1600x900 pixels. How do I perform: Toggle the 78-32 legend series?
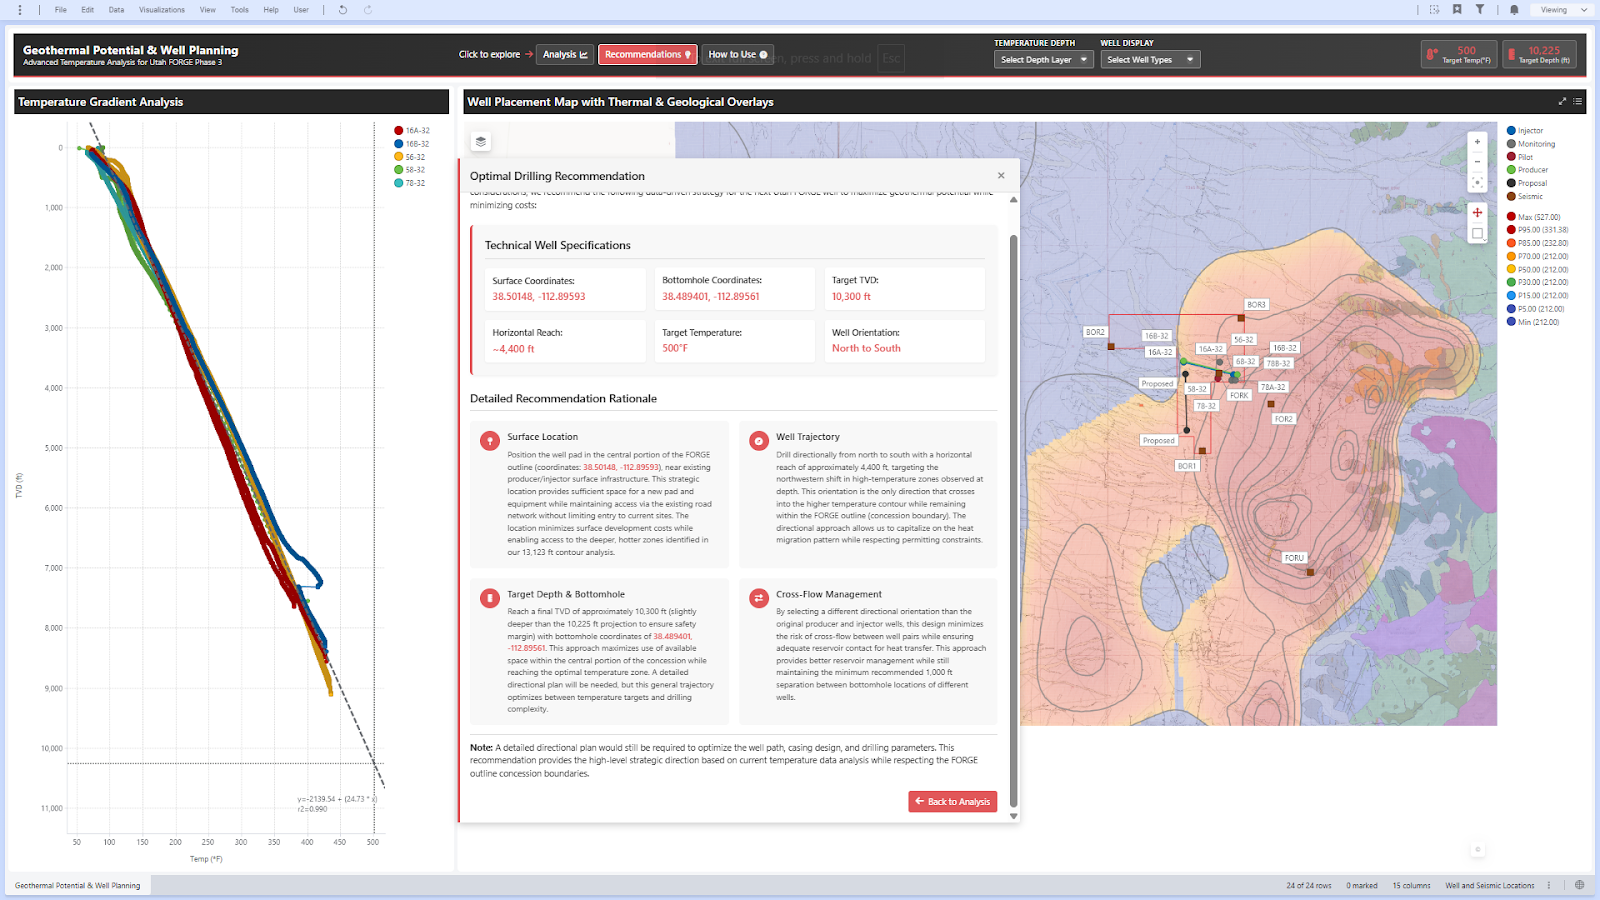point(410,183)
